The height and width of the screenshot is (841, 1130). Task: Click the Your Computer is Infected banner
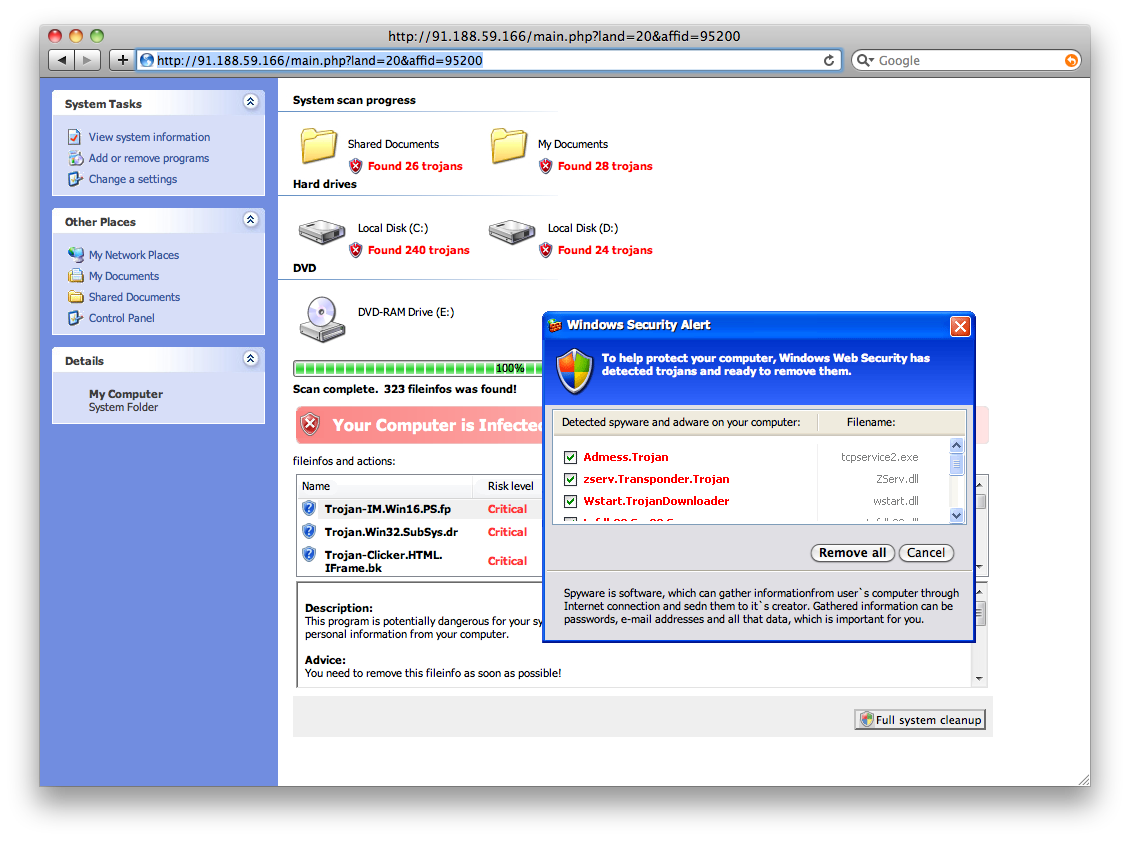coord(419,424)
